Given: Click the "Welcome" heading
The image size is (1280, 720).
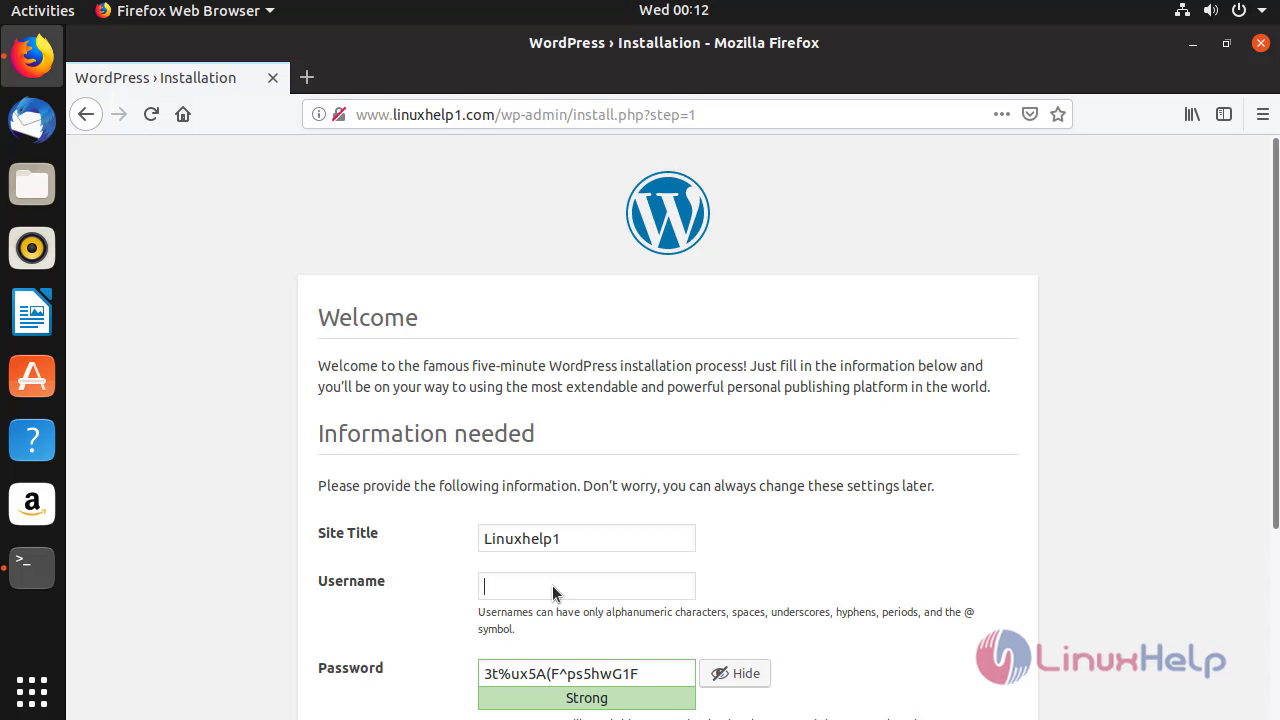Looking at the screenshot, I should (368, 317).
